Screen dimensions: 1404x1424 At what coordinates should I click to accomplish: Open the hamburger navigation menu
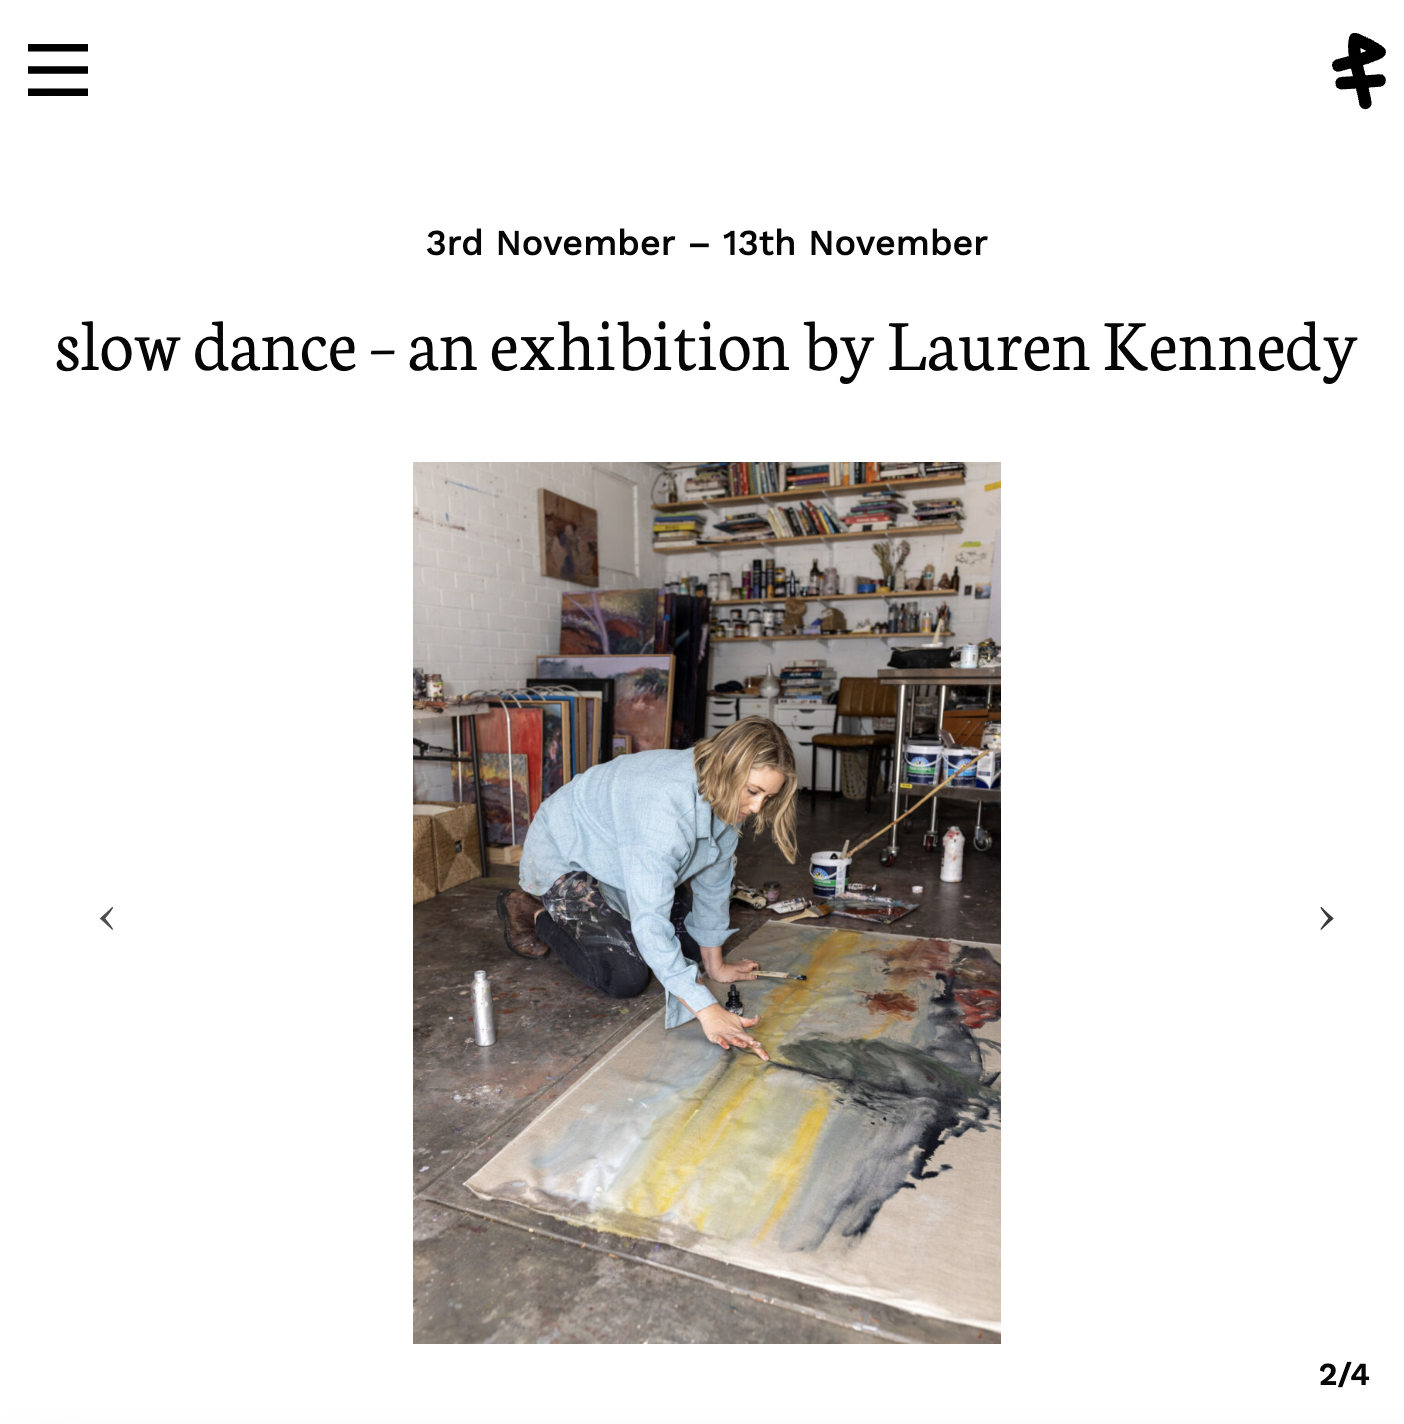coord(58,70)
